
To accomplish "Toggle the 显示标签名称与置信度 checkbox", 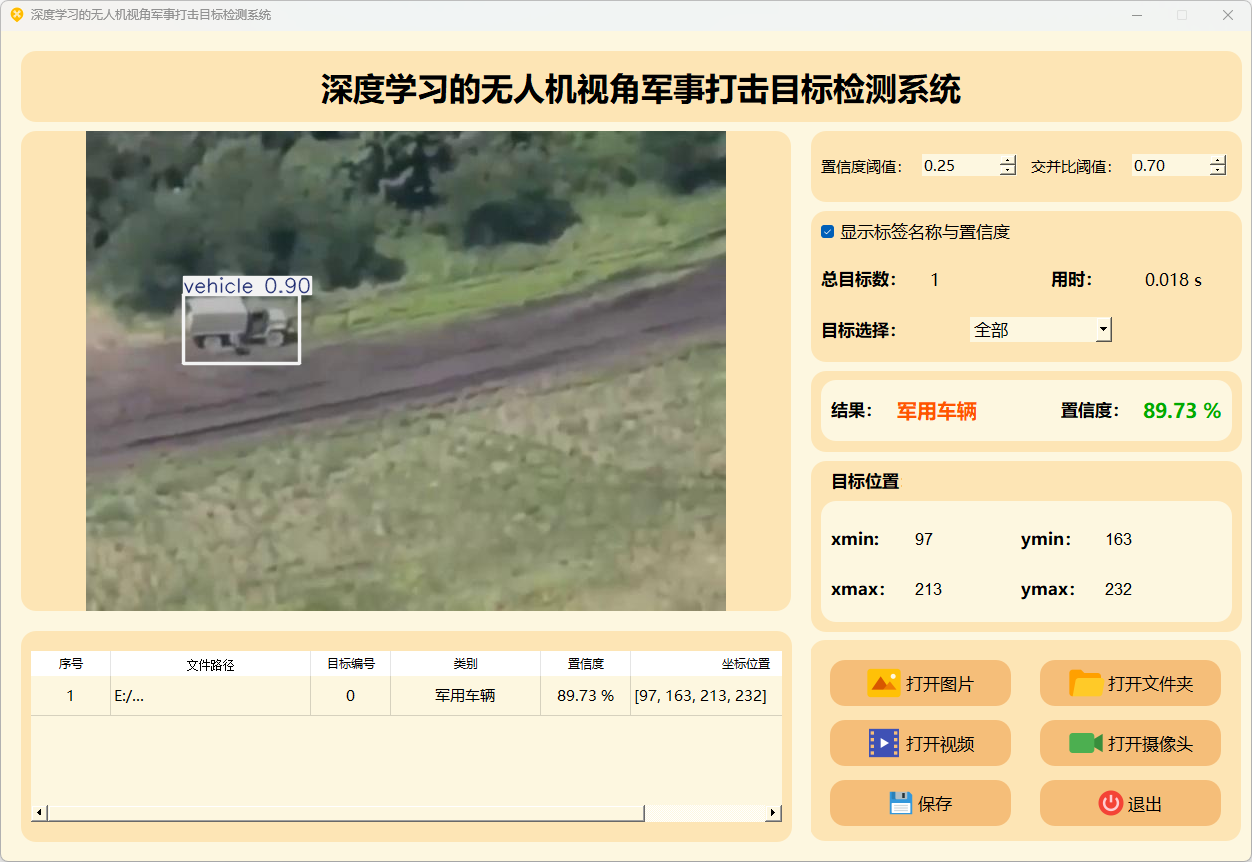I will click(828, 232).
